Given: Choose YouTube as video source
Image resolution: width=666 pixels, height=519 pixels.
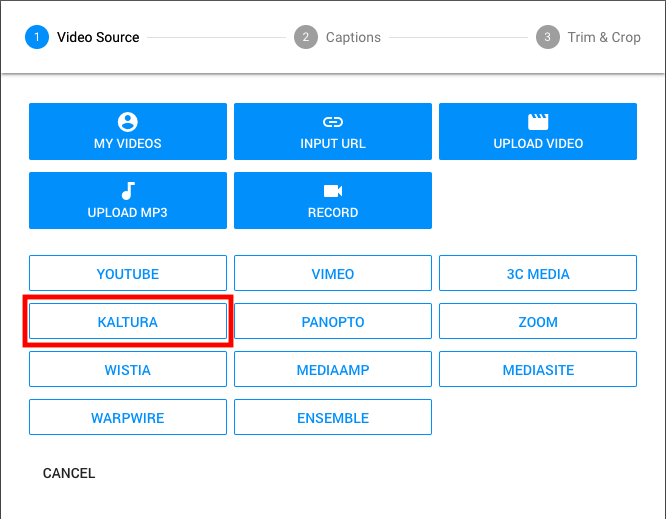Looking at the screenshot, I should tap(128, 273).
